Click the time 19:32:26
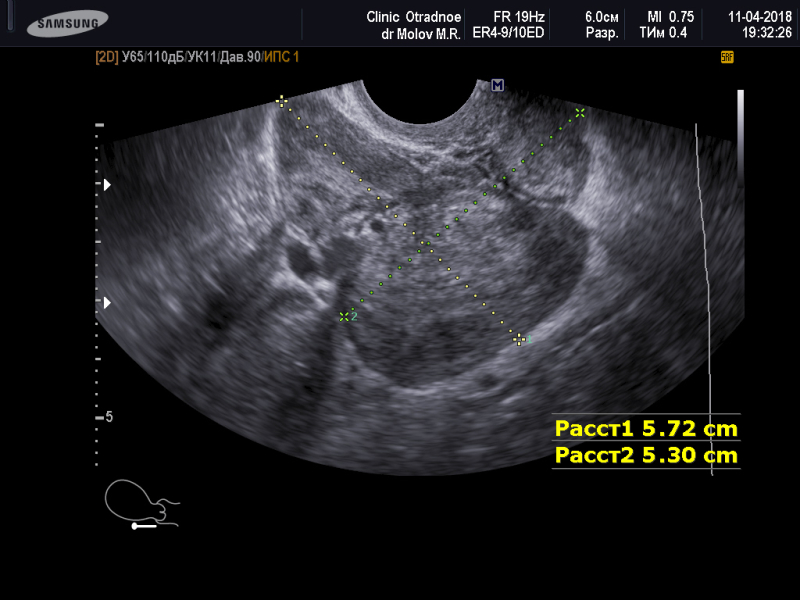Image resolution: width=800 pixels, height=600 pixels. click(767, 33)
